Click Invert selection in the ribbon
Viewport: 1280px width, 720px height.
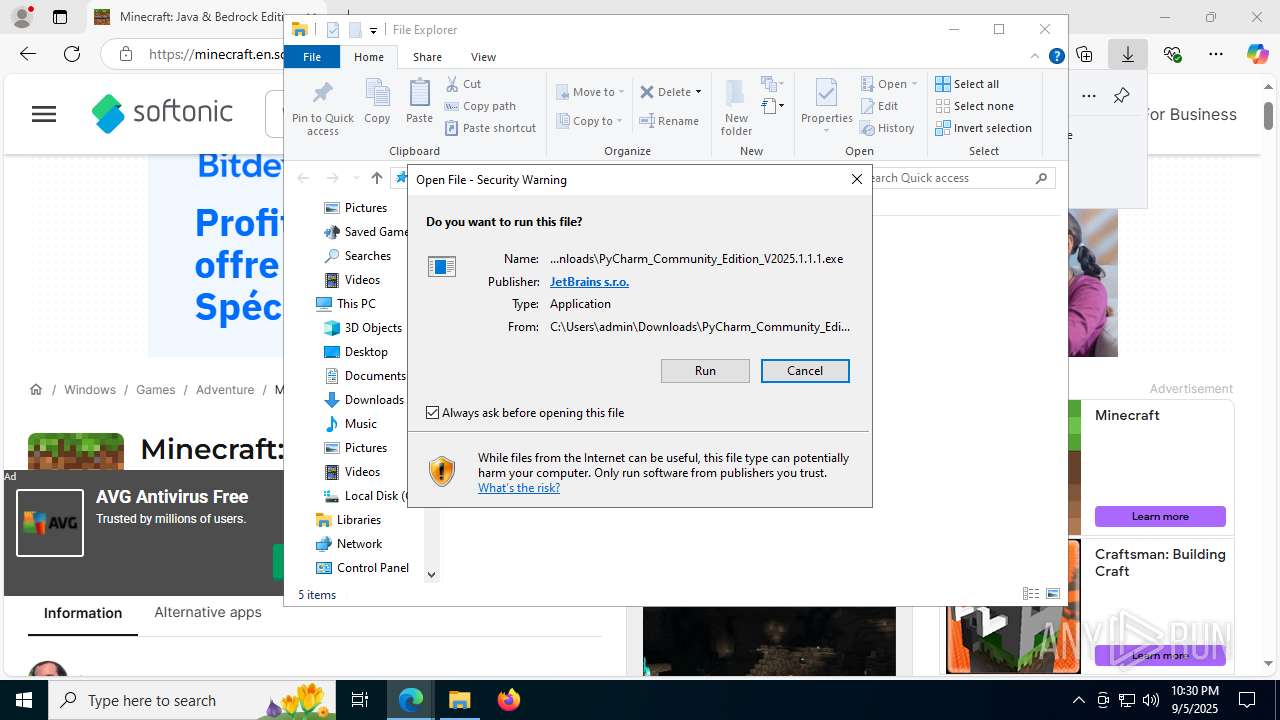pos(983,128)
